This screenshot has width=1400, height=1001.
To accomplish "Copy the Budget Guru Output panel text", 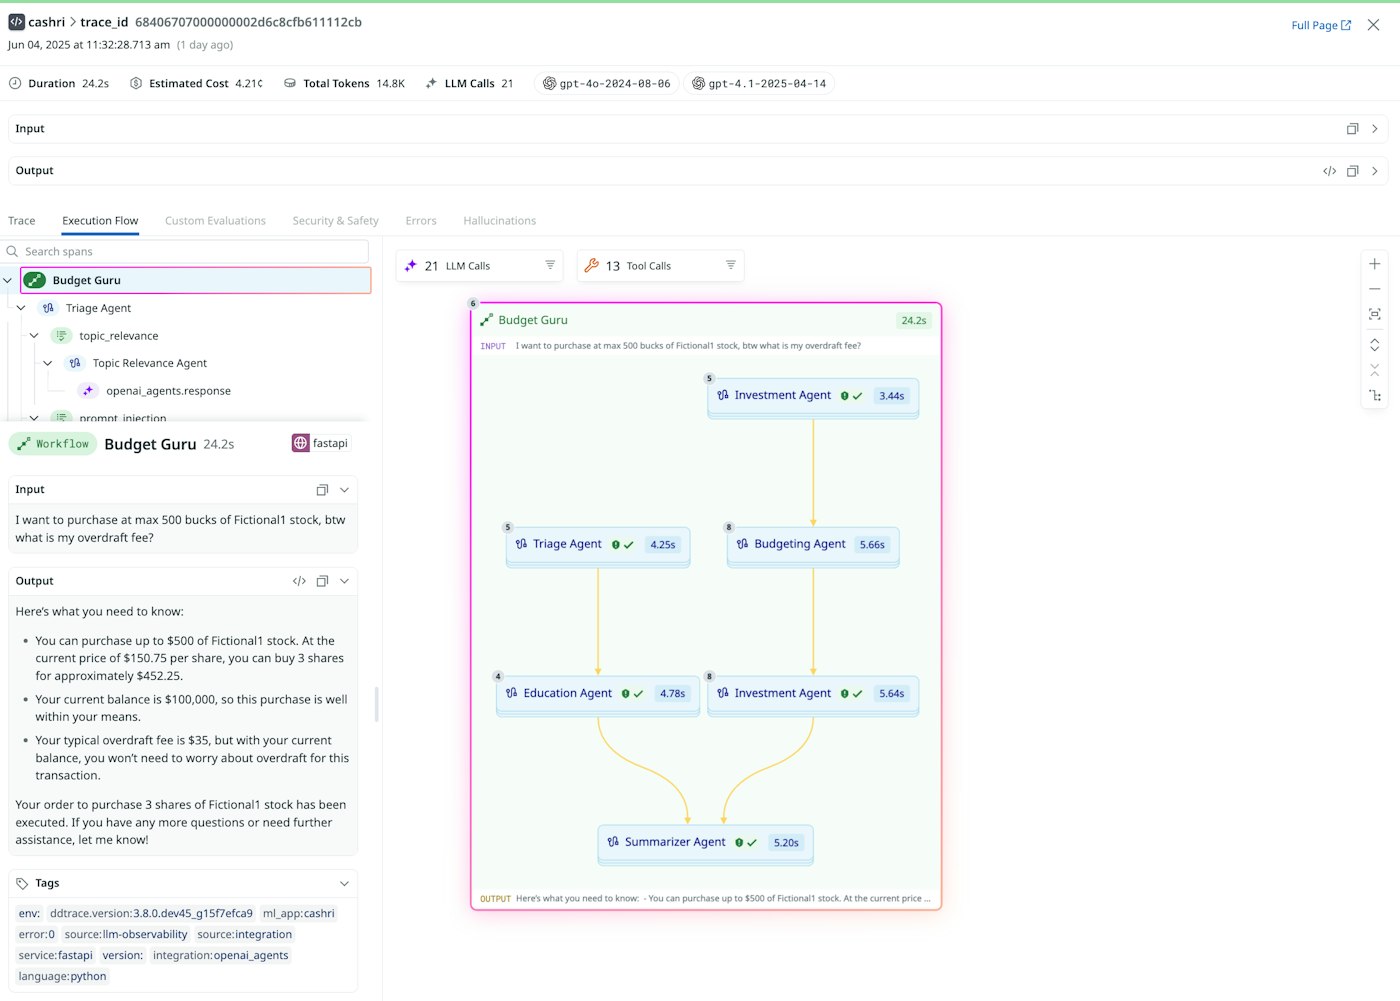I will click(x=322, y=581).
